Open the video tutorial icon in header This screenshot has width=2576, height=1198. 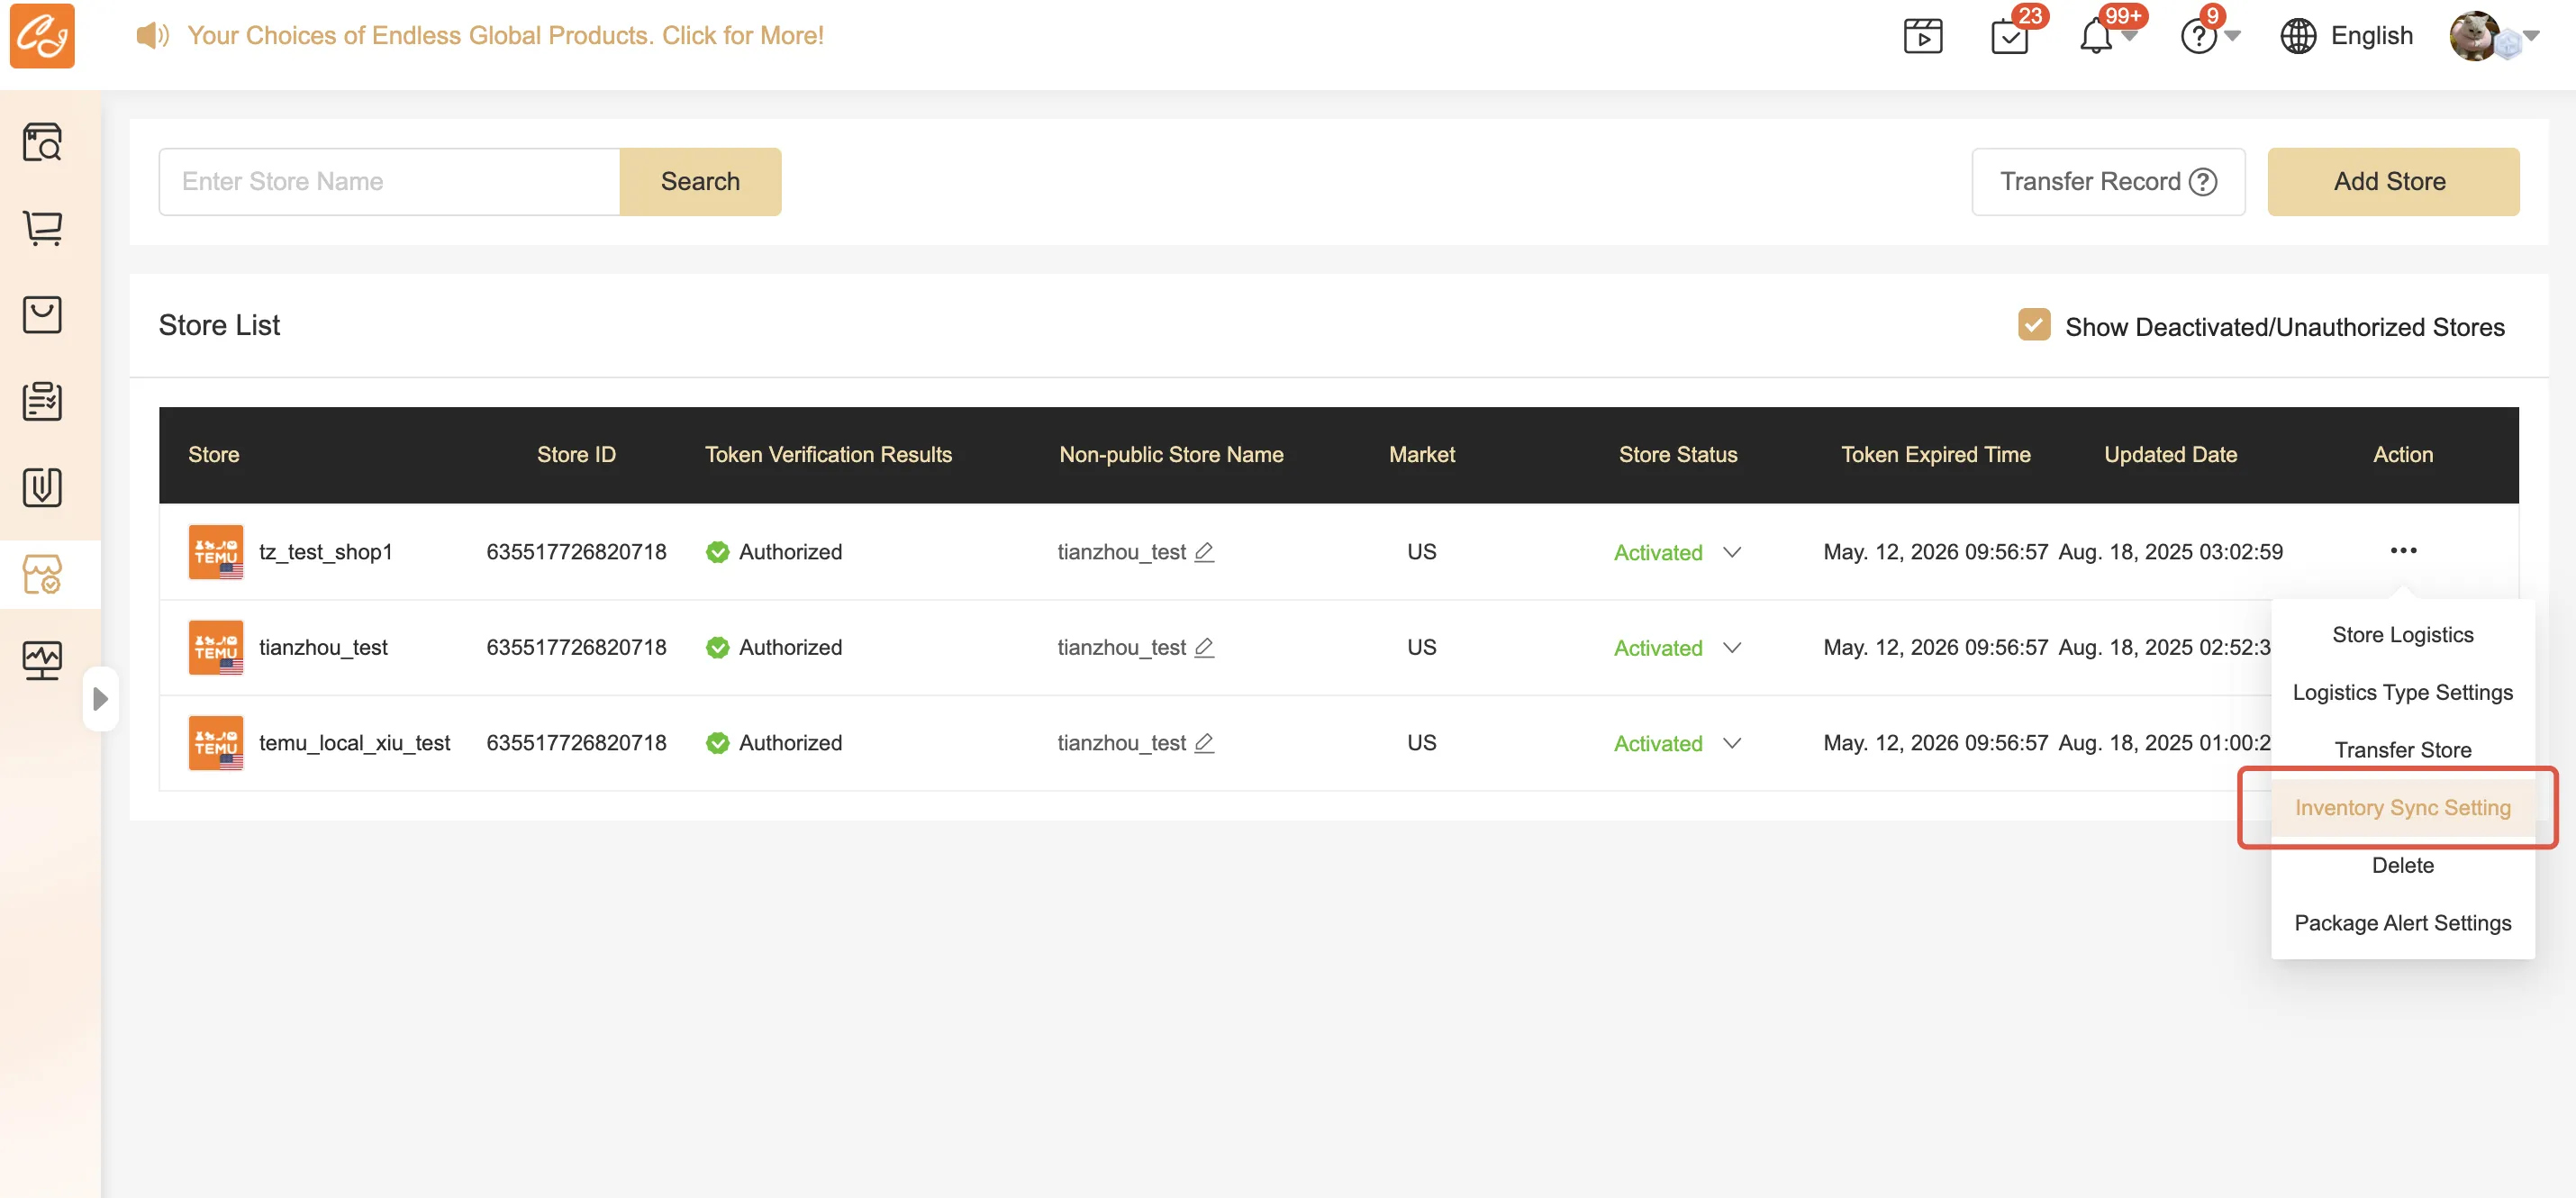1922,37
